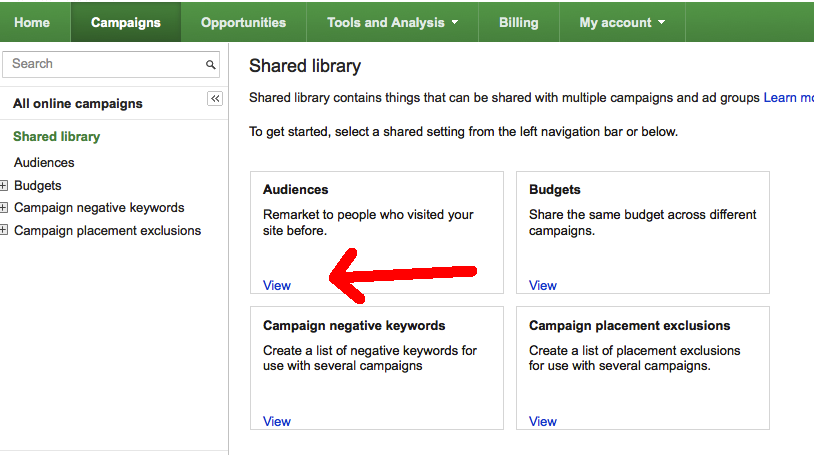The image size is (814, 455).
Task: Open the Billing tab
Action: tap(518, 22)
